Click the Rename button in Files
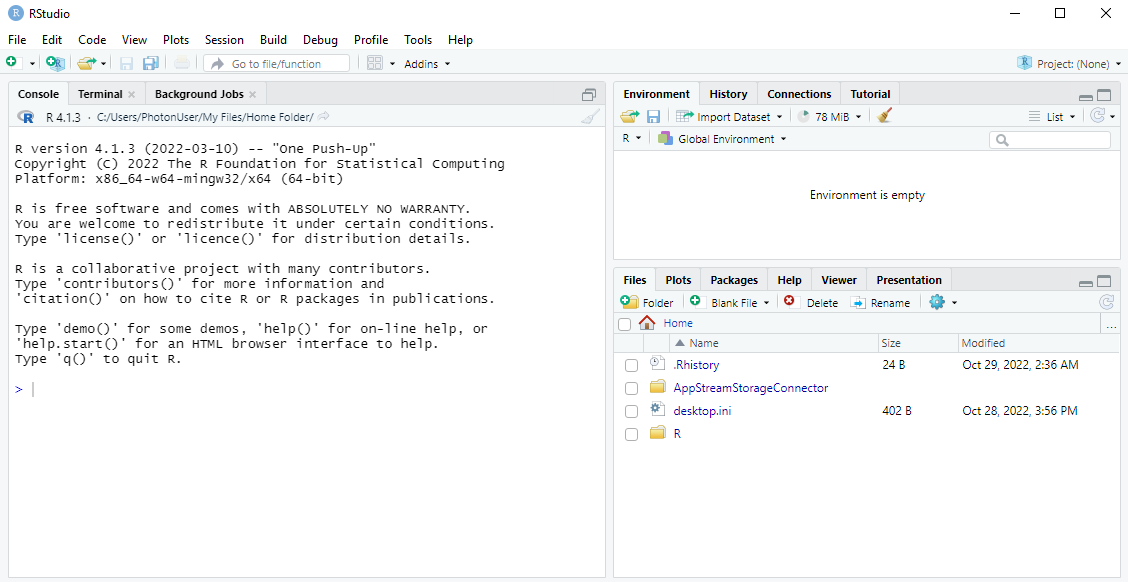Image resolution: width=1128 pixels, height=582 pixels. click(880, 302)
